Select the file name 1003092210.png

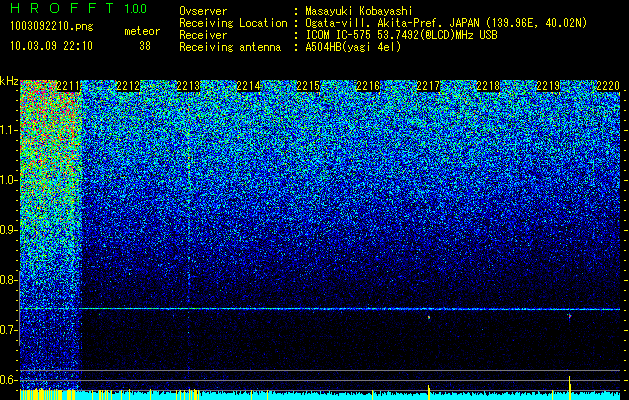pos(52,27)
